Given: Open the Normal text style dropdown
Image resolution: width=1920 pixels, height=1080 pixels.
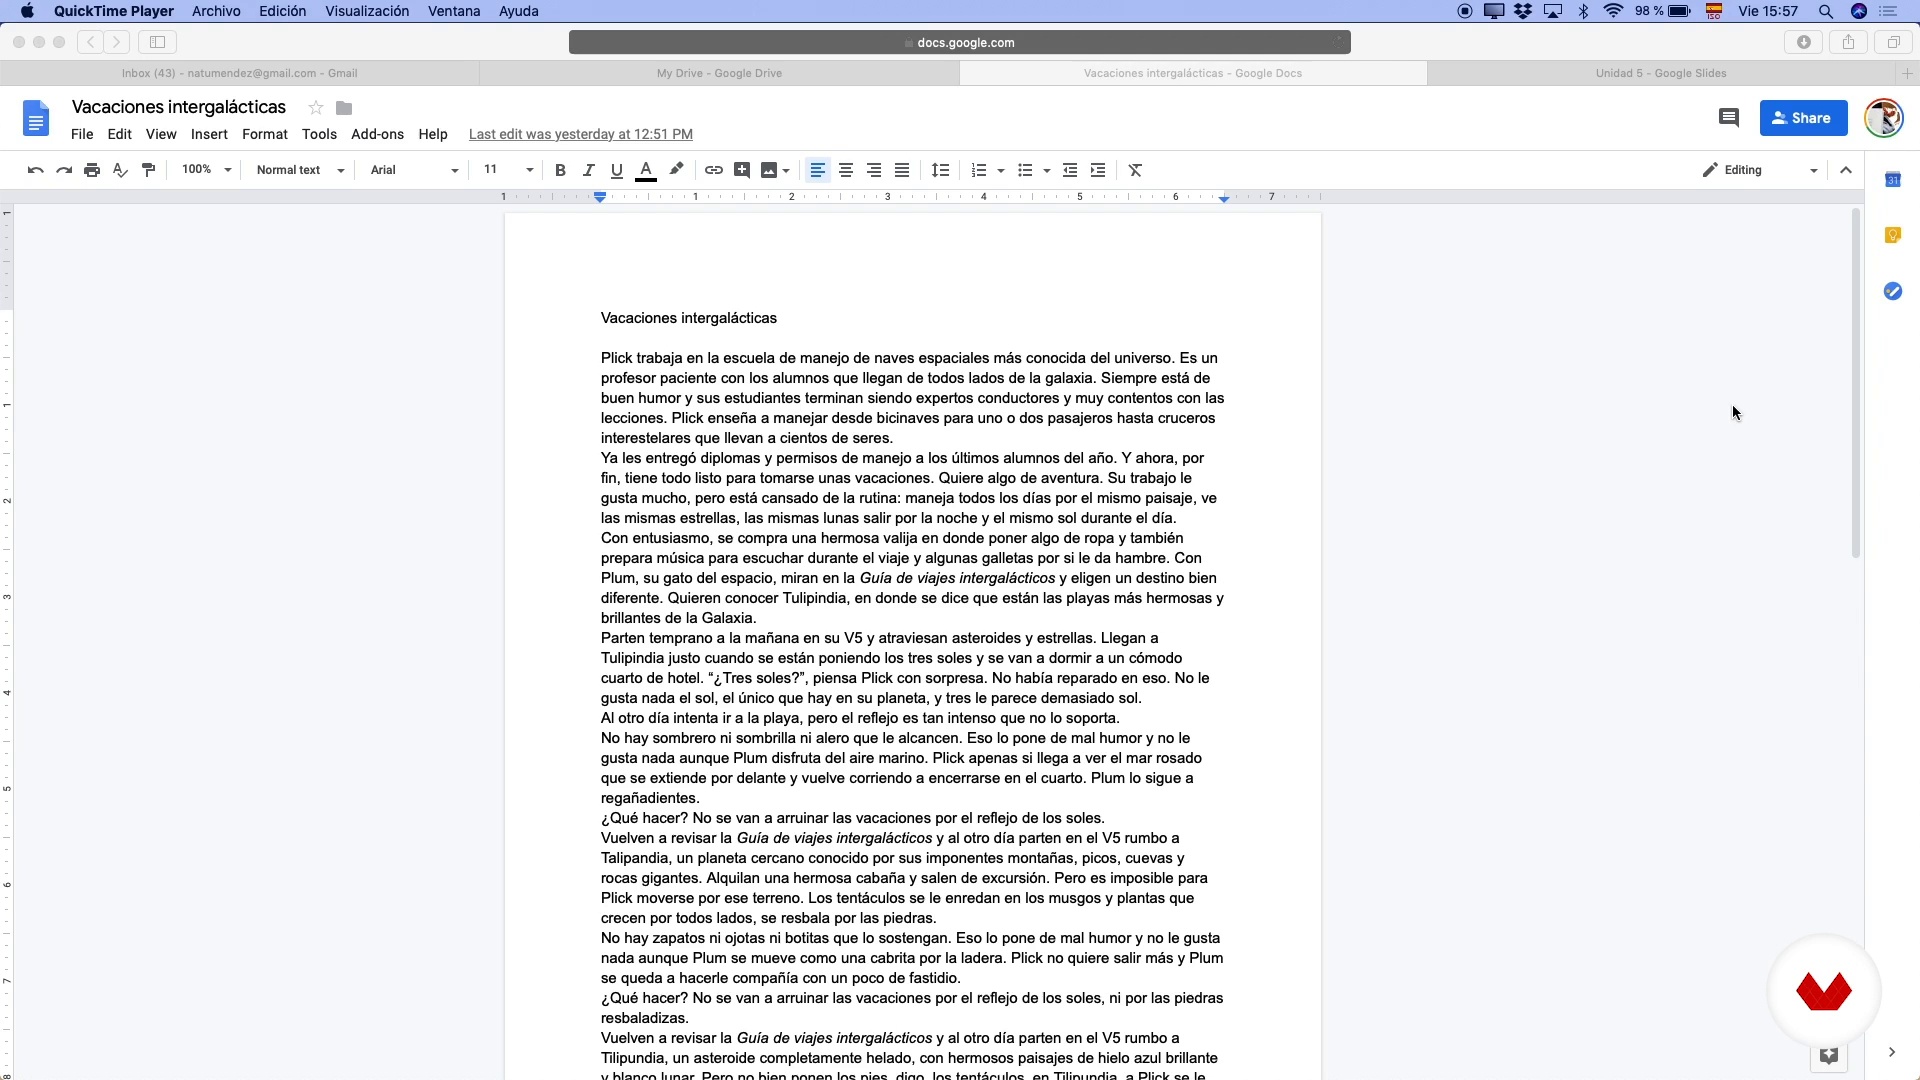Looking at the screenshot, I should pos(300,170).
